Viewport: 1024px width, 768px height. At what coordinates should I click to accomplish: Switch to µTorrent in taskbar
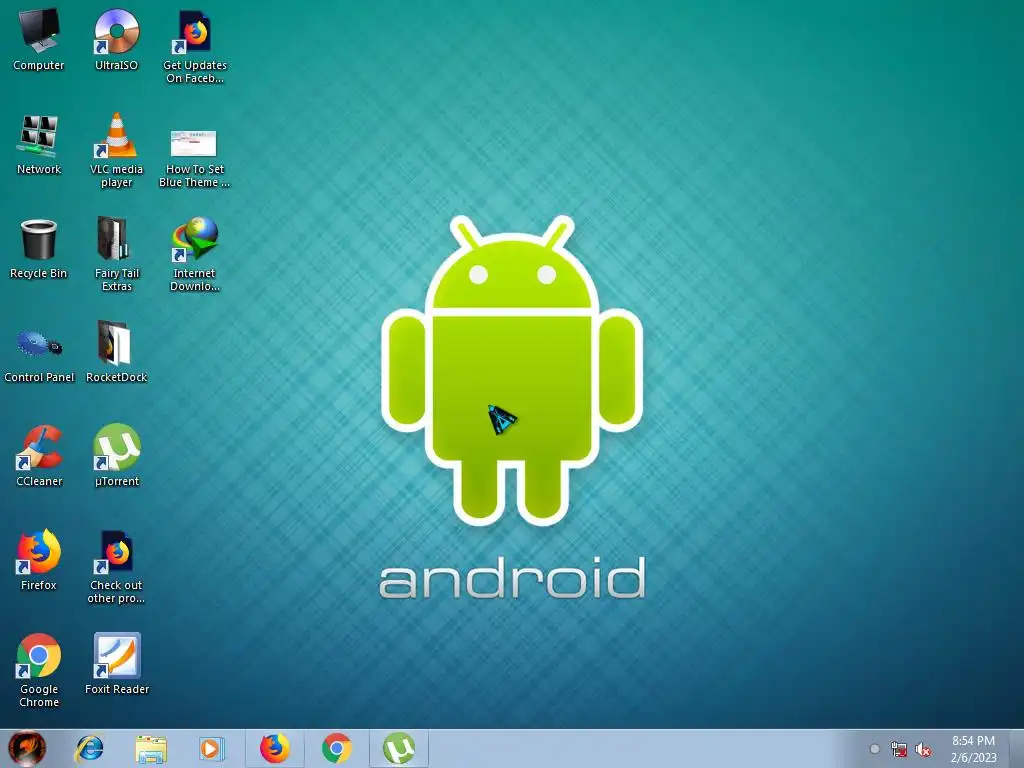point(399,748)
